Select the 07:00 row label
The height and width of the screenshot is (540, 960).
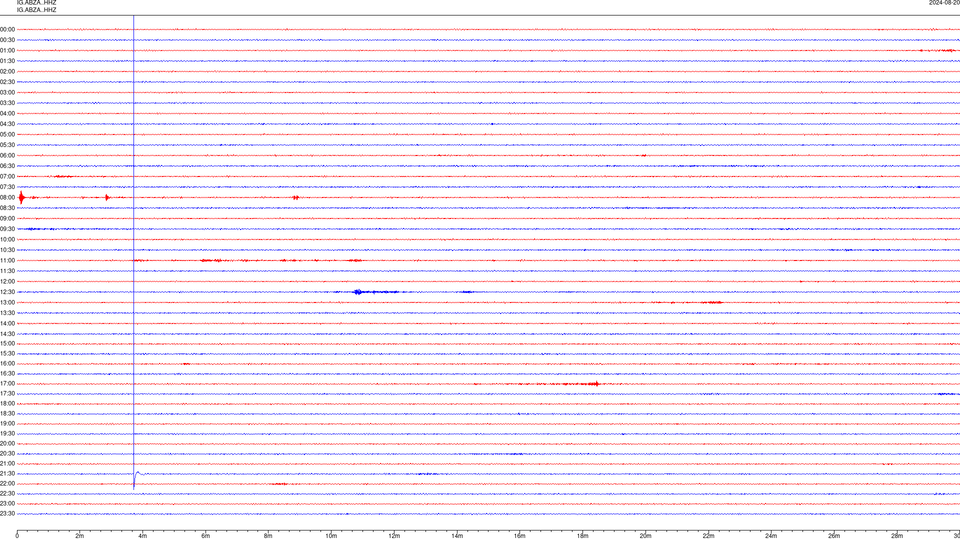click(7, 176)
